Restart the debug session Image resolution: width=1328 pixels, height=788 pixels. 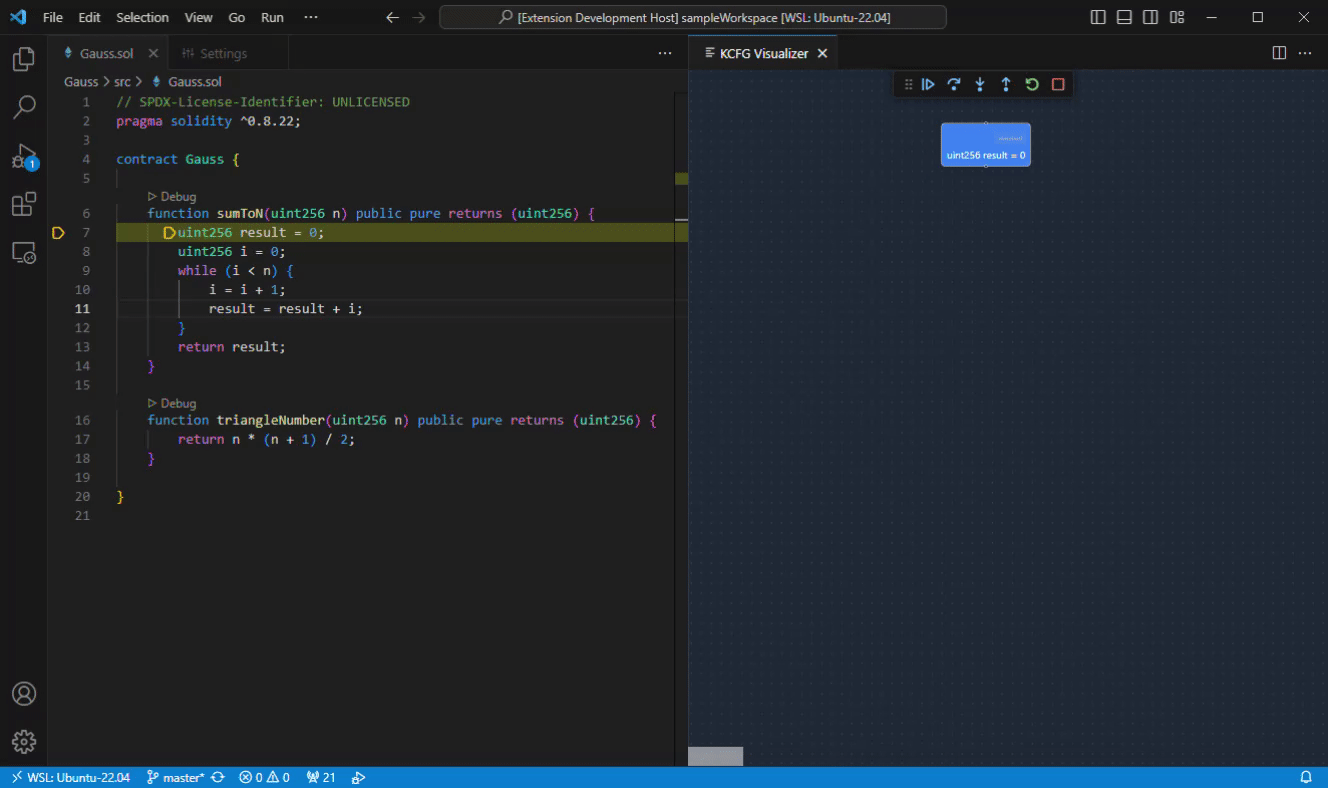tap(1032, 85)
